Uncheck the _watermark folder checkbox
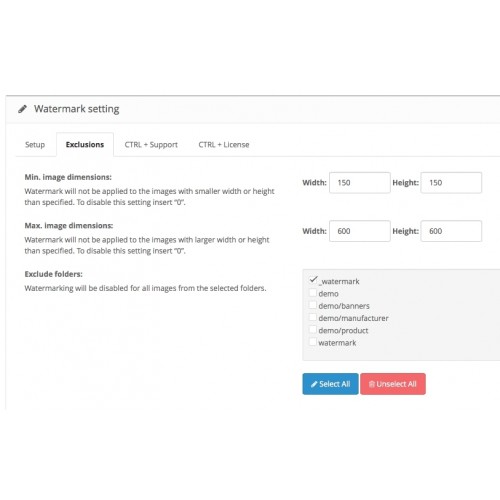500x500 pixels. pyautogui.click(x=313, y=280)
